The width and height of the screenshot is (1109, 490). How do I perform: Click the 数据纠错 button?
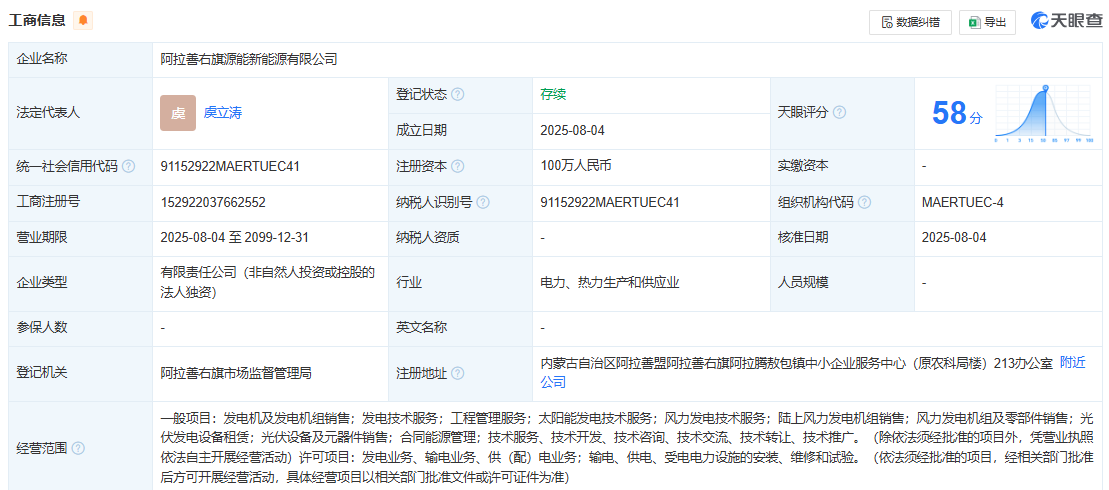point(910,22)
